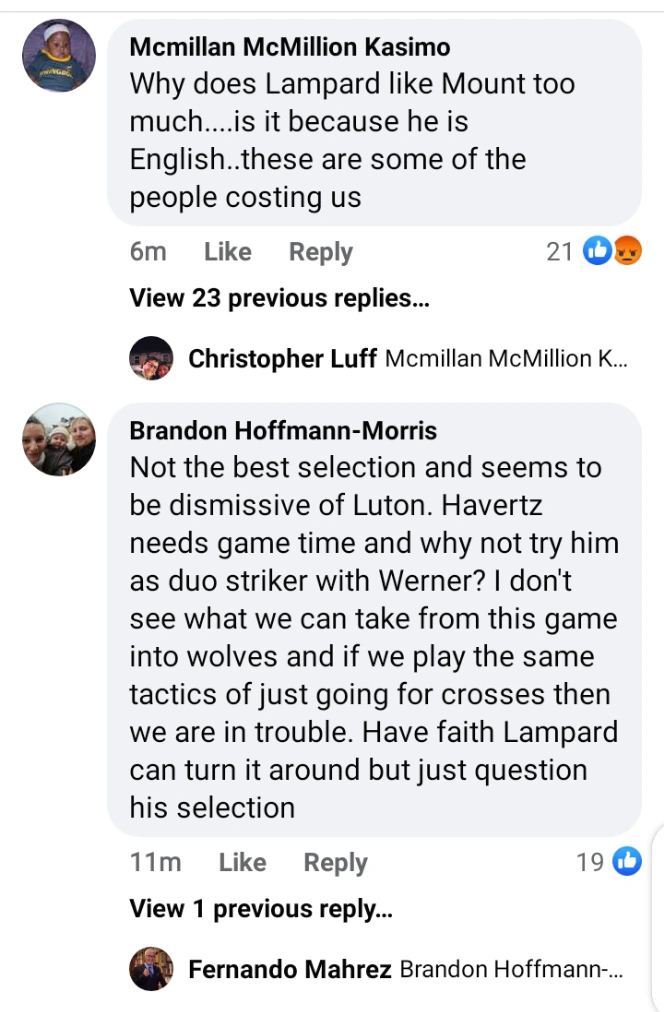The image size is (664, 1012).
Task: Expand View 1 previous reply
Action: (261, 909)
